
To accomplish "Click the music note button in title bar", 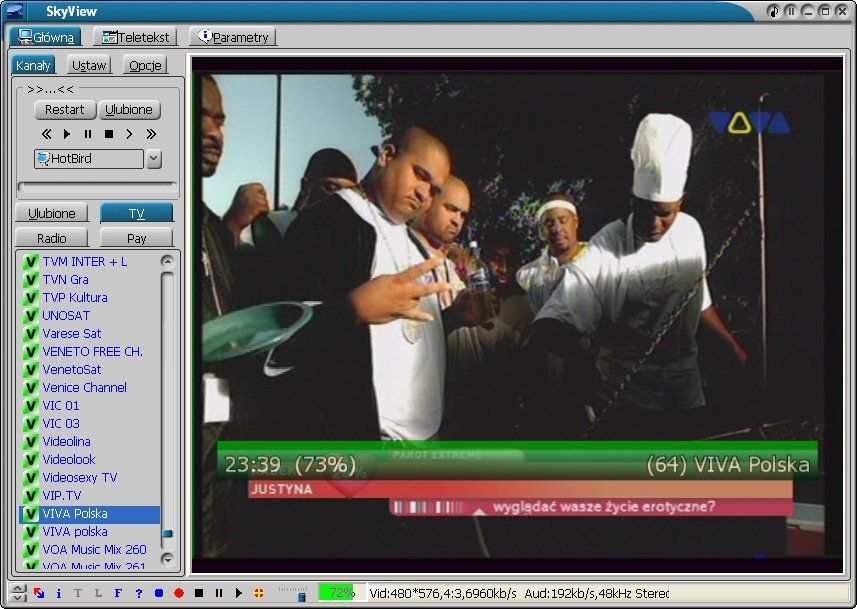I will coord(773,11).
